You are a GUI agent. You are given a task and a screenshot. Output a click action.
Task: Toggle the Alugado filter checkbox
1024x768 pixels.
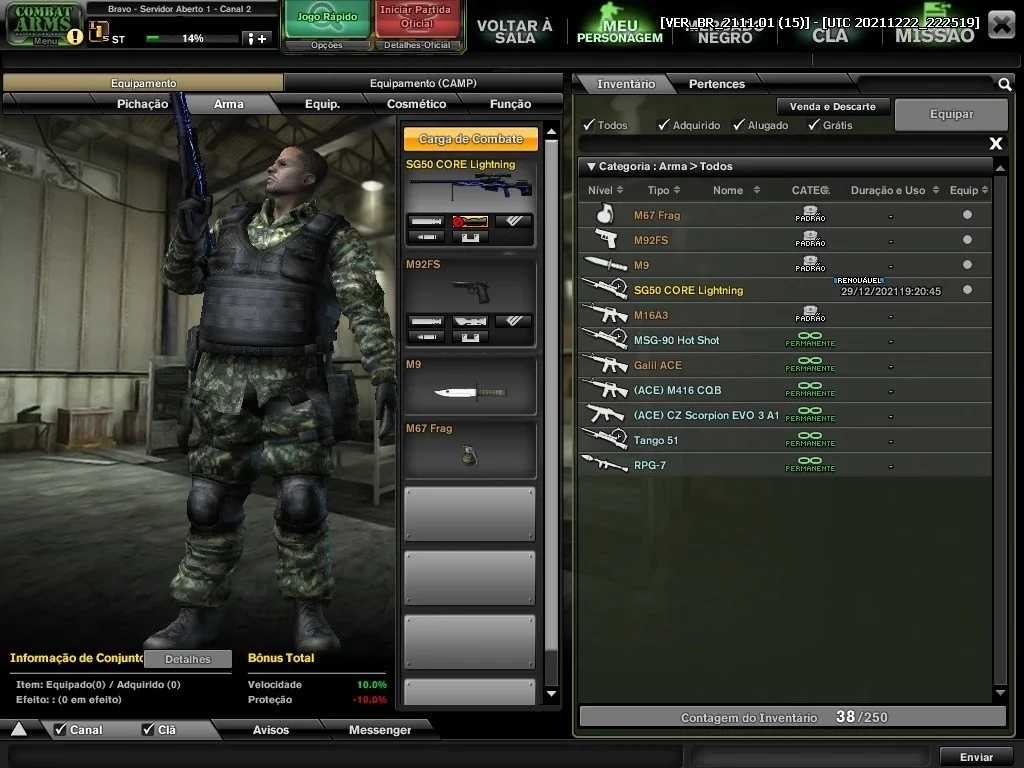739,125
